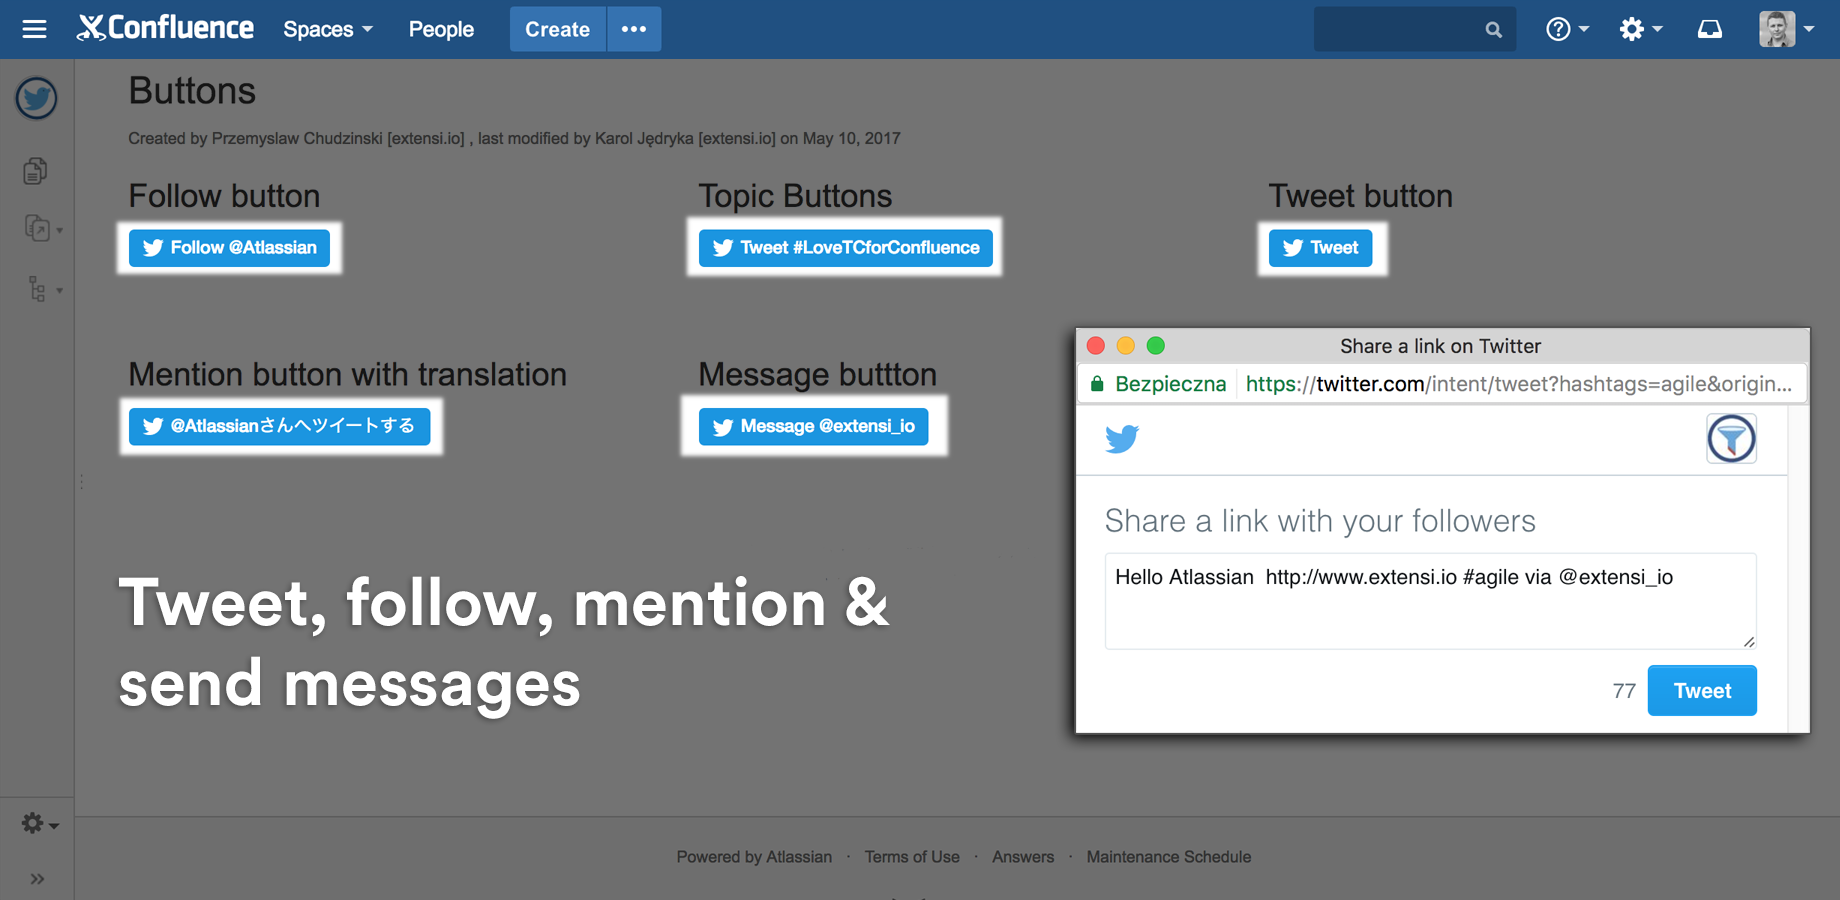1840x900 pixels.
Task: Open the ellipsis menu next to Create
Action: coord(634,29)
